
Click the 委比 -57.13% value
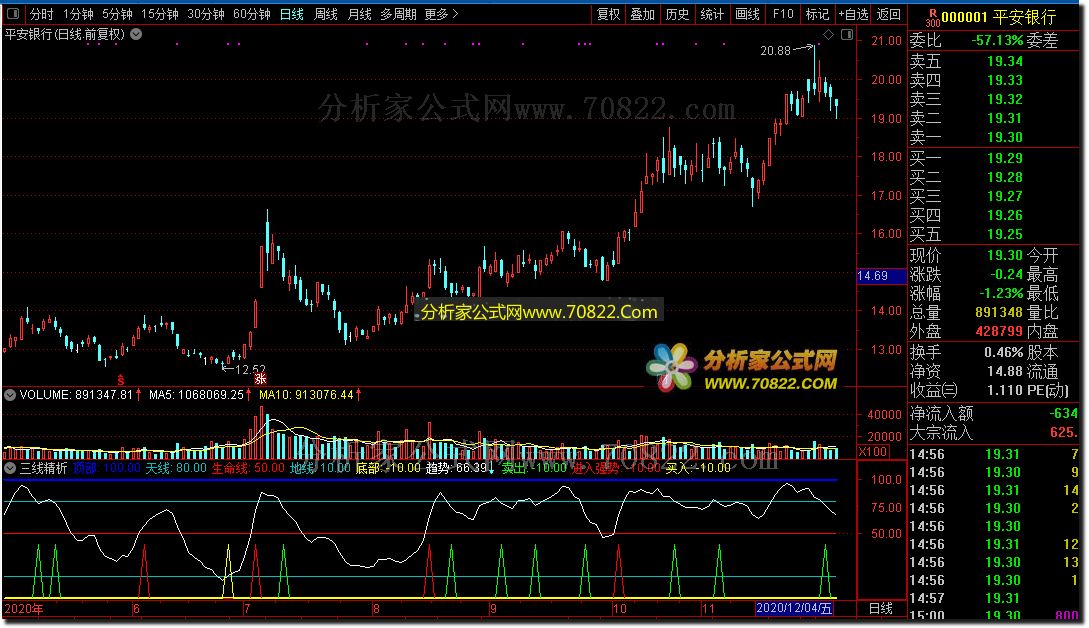pos(997,41)
